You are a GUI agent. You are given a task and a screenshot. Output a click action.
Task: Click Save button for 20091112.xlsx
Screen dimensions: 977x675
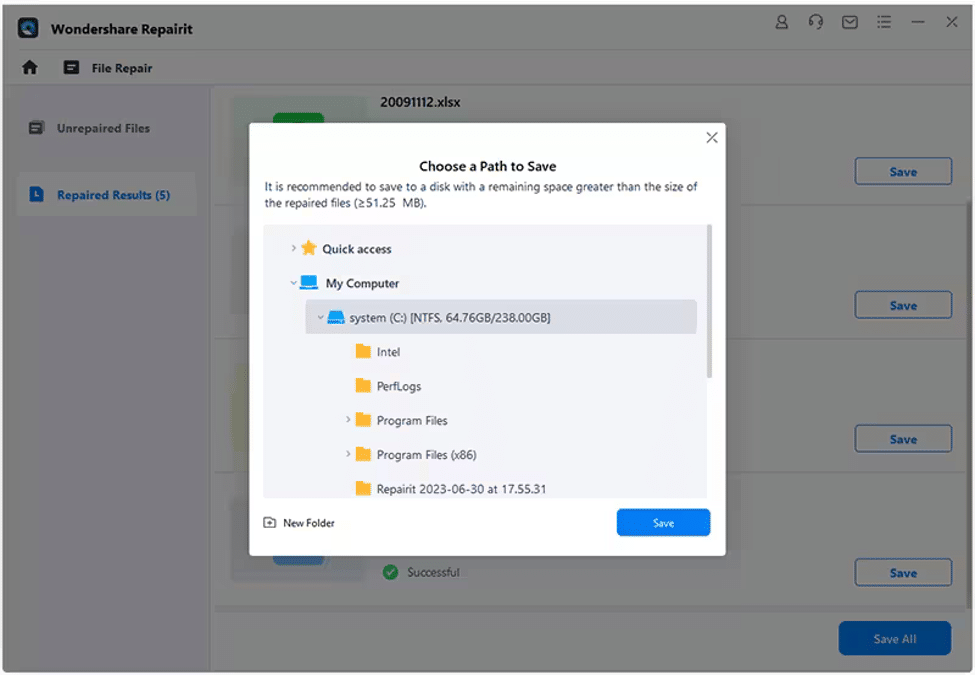click(x=903, y=171)
